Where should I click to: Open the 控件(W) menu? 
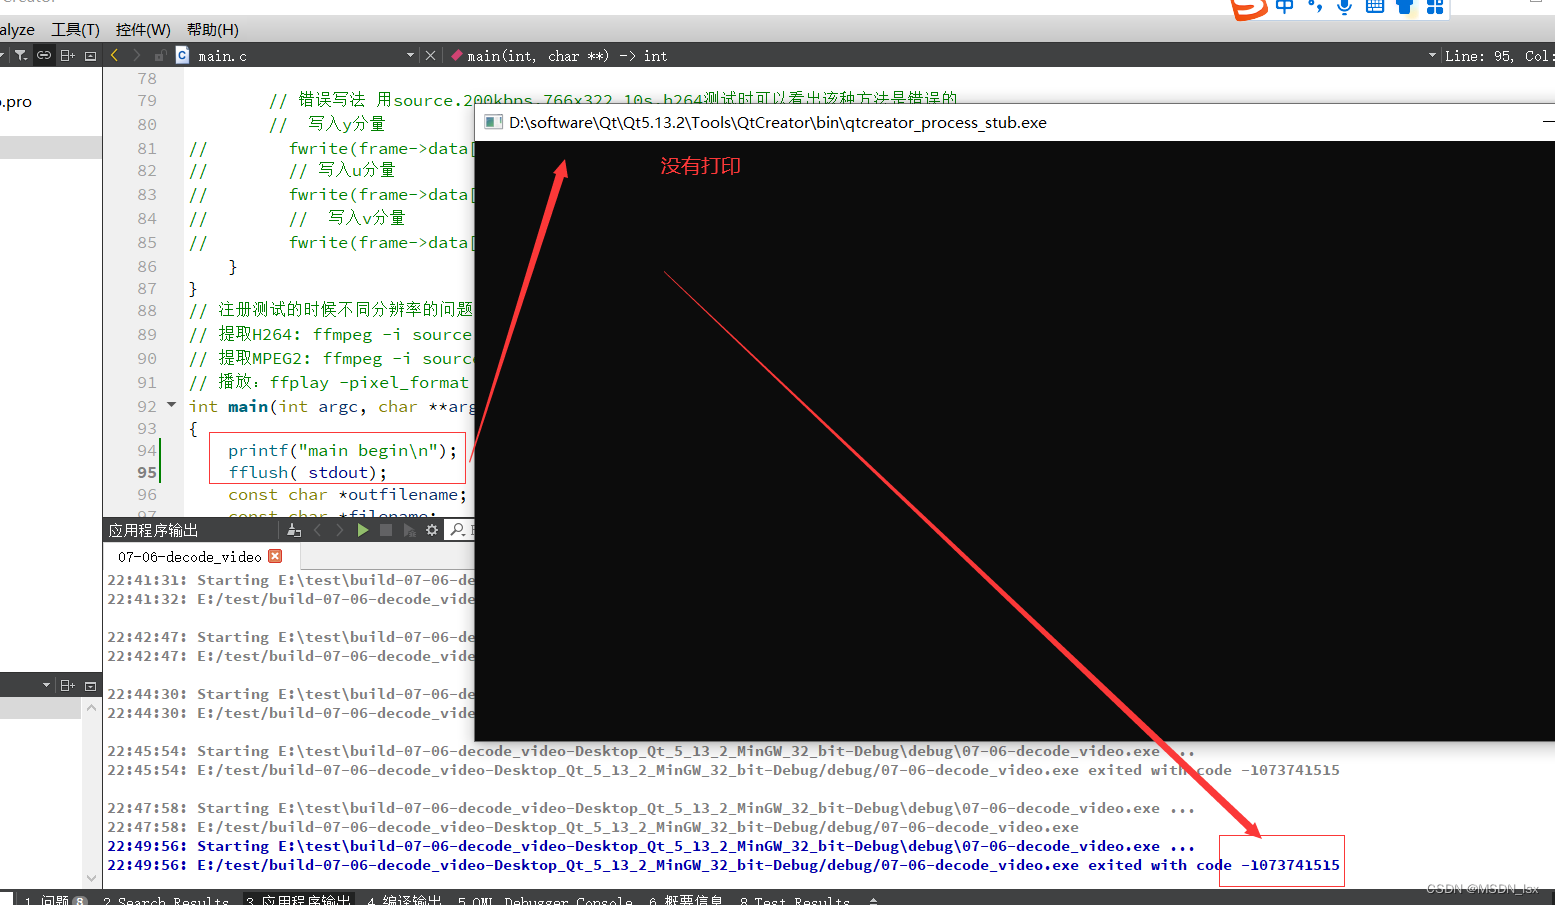pos(143,29)
